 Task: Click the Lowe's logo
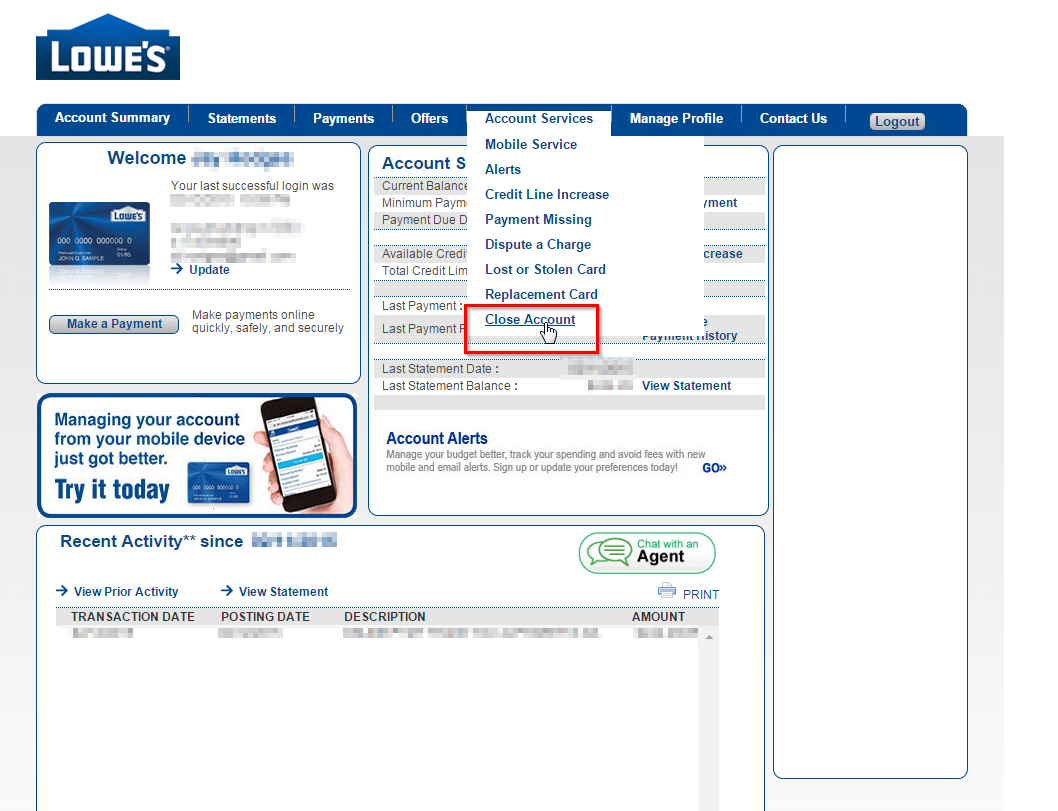click(108, 47)
